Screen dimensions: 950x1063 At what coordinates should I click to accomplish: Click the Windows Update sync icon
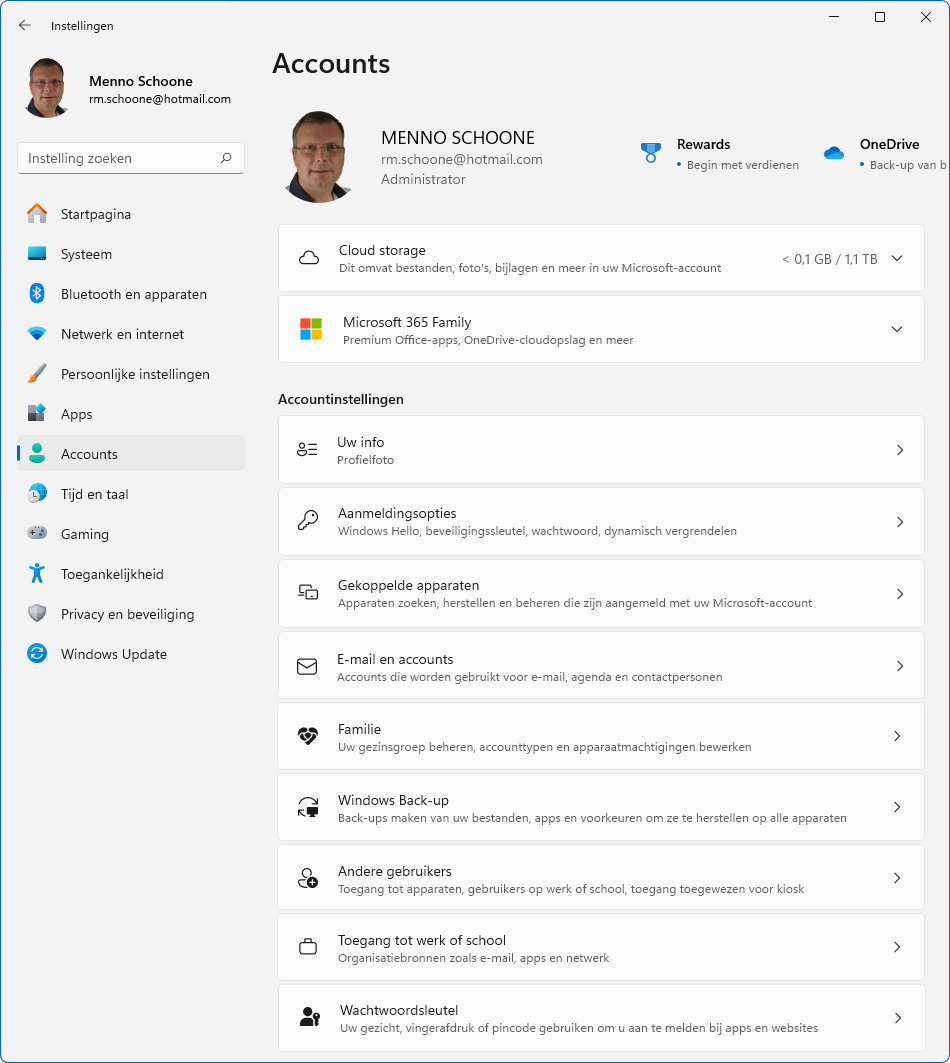click(37, 654)
